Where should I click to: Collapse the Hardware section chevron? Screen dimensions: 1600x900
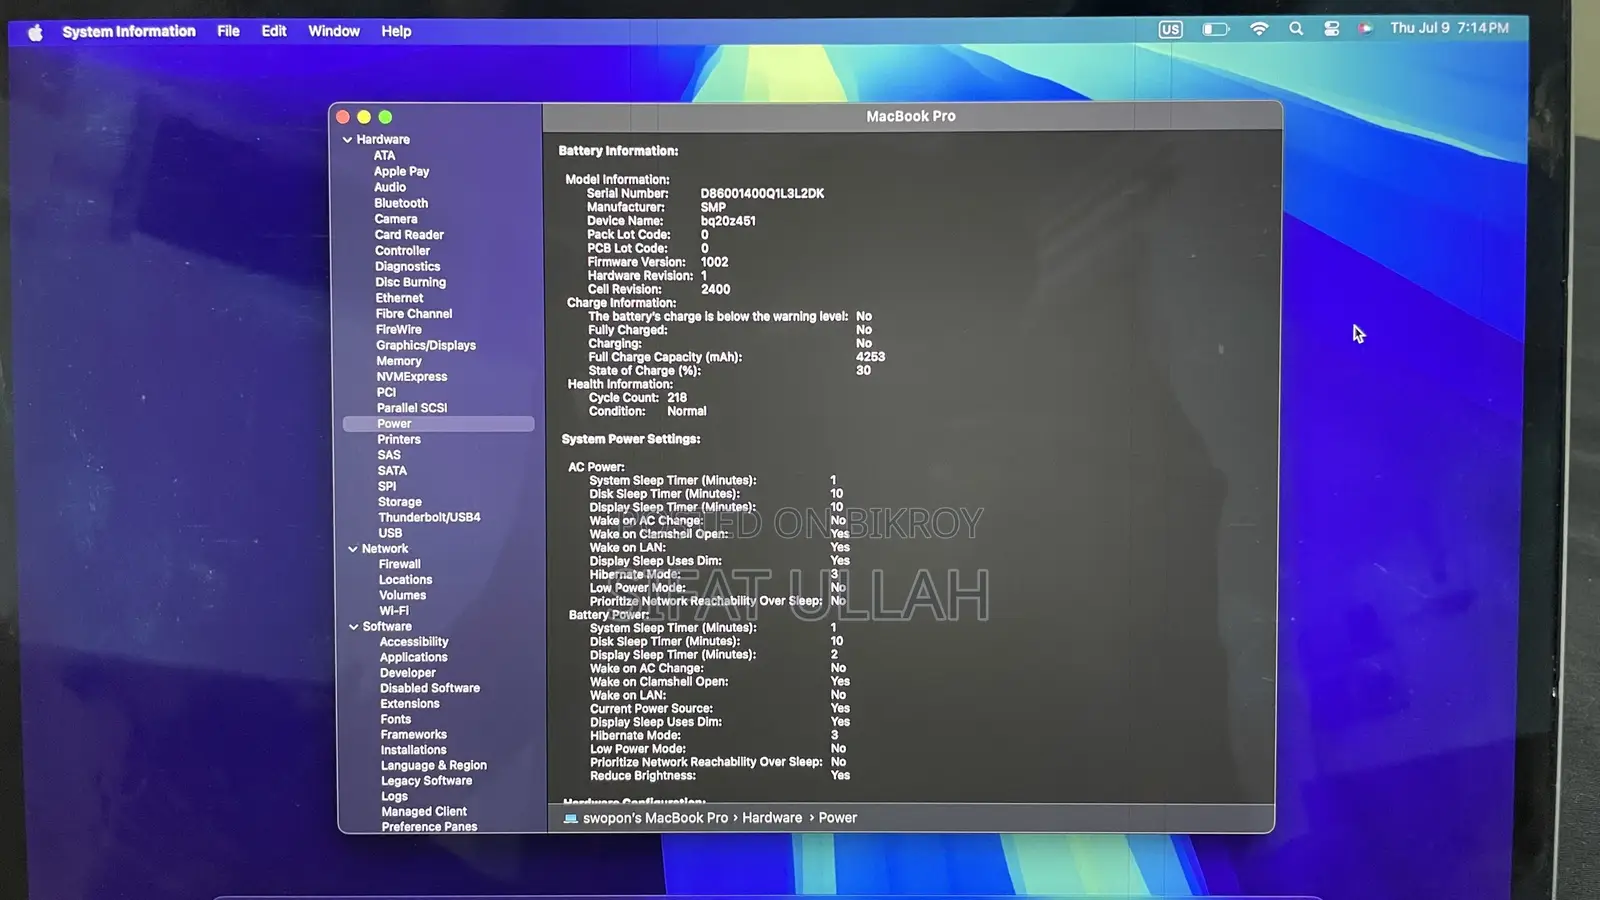coord(347,140)
